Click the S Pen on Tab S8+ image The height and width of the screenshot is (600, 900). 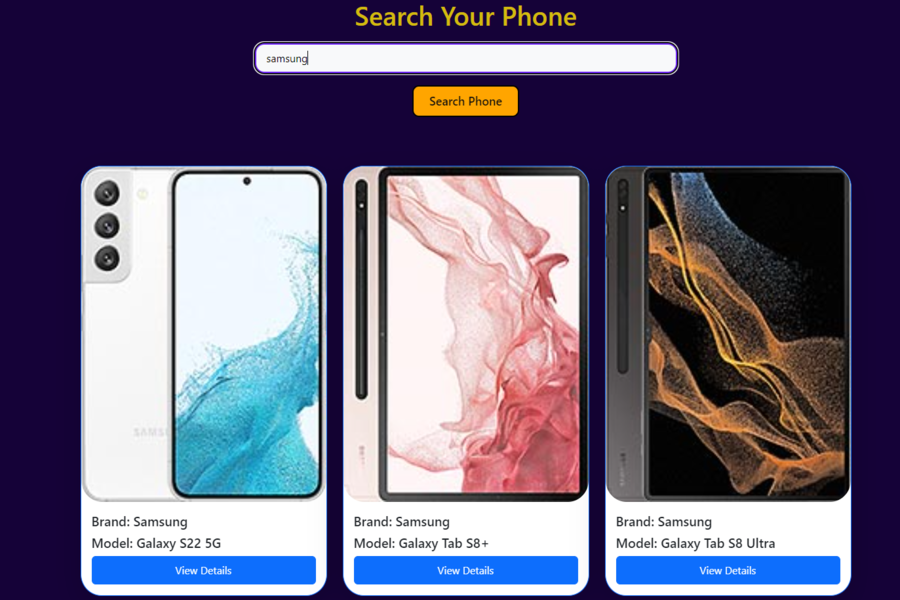tap(361, 289)
